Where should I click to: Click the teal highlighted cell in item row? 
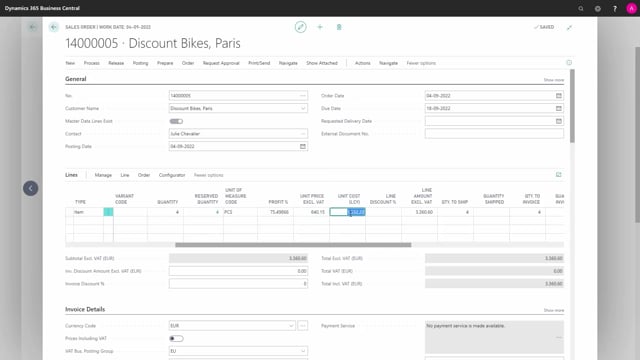click(108, 212)
